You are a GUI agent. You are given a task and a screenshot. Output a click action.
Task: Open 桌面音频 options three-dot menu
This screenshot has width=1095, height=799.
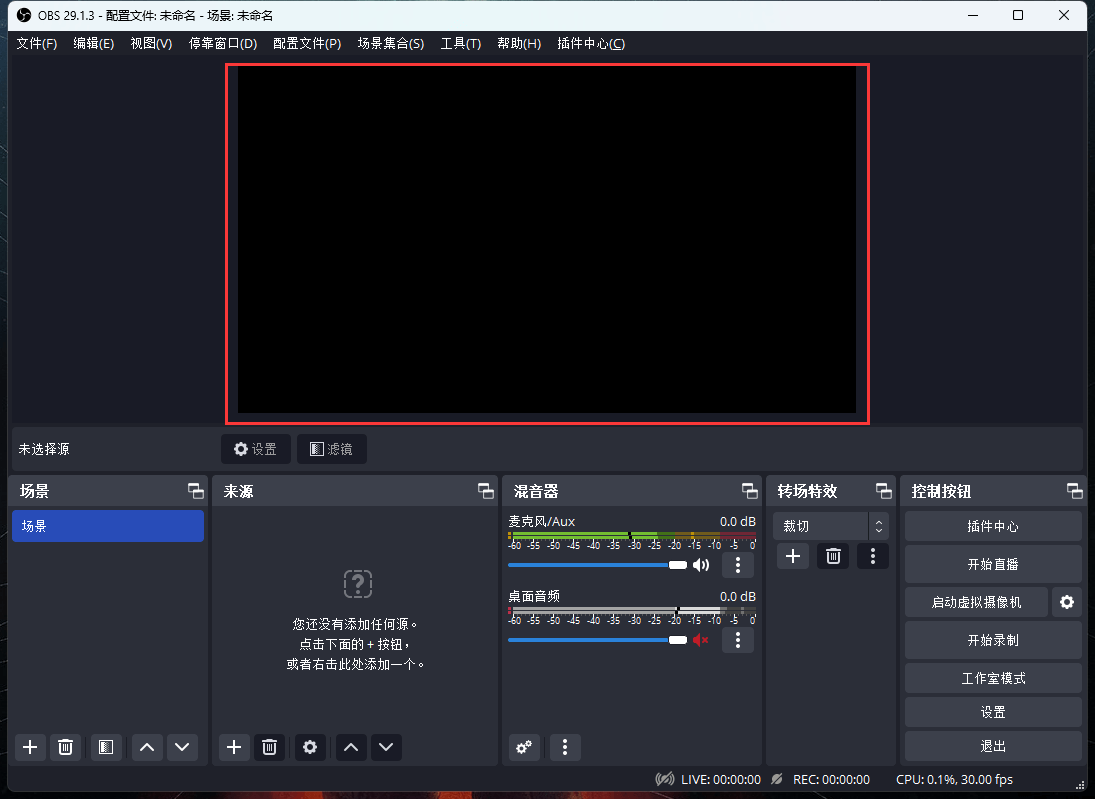click(x=738, y=640)
